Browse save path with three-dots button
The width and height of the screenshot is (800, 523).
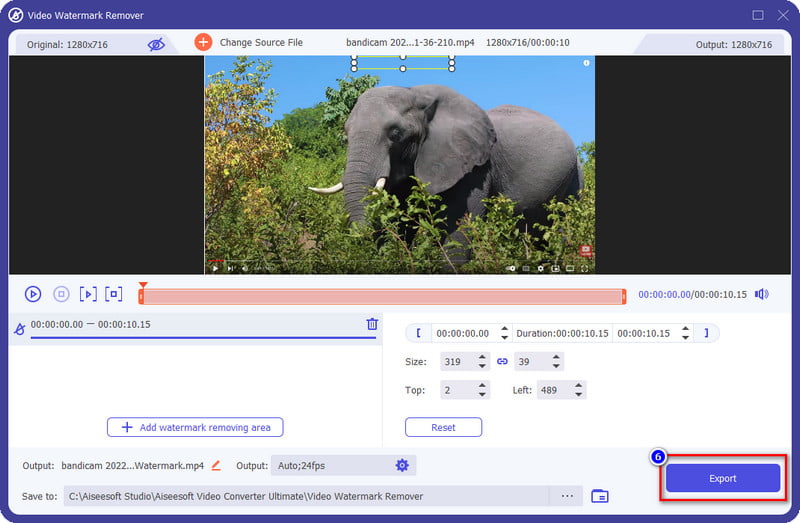(x=566, y=496)
